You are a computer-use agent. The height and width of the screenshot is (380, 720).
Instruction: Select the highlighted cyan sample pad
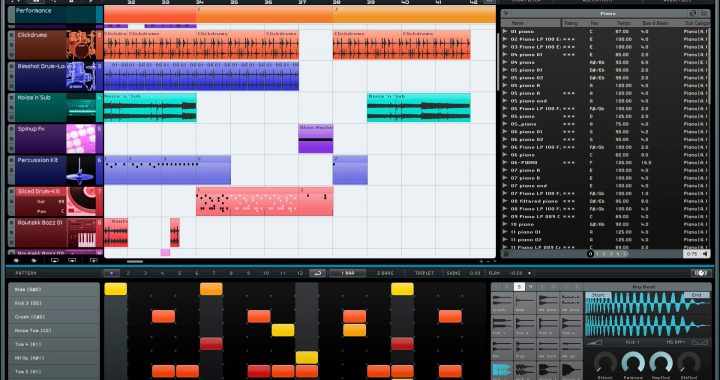pyautogui.click(x=502, y=370)
